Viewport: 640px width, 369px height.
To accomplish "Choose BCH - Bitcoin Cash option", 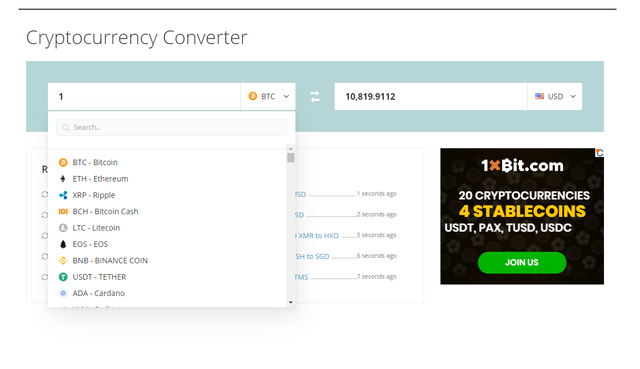I will pos(167,211).
